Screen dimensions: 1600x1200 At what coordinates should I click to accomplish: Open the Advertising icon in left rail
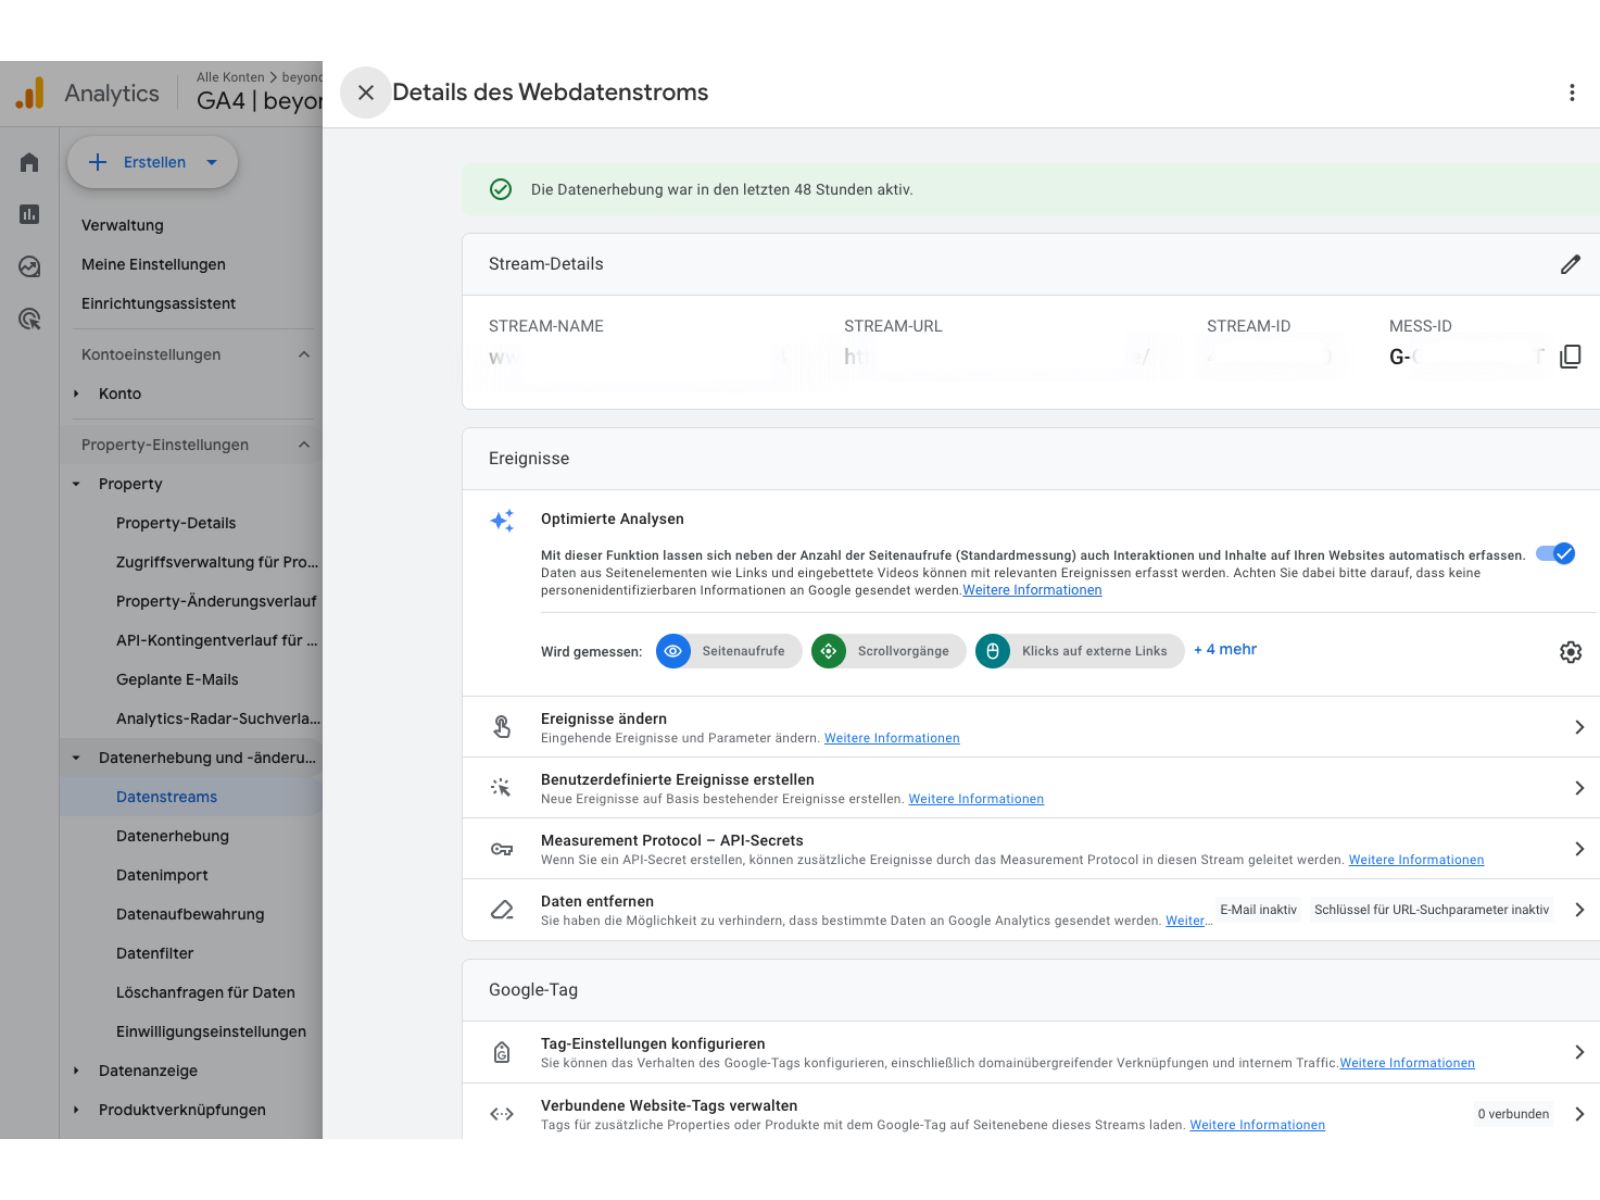tap(29, 319)
